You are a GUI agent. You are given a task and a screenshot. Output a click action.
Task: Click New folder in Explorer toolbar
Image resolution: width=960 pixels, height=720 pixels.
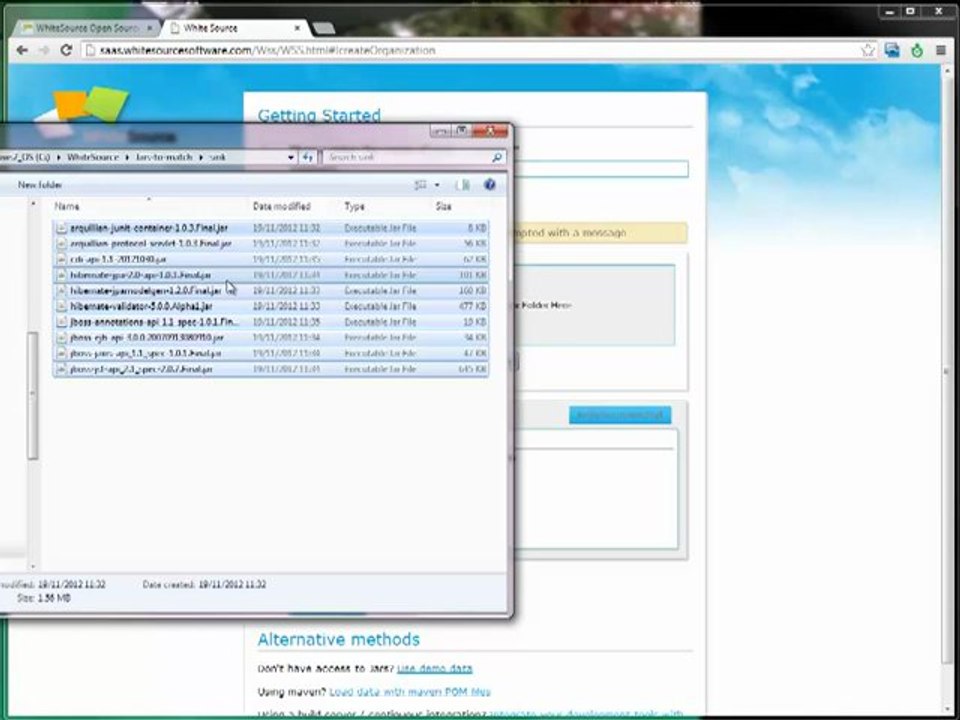[40, 185]
